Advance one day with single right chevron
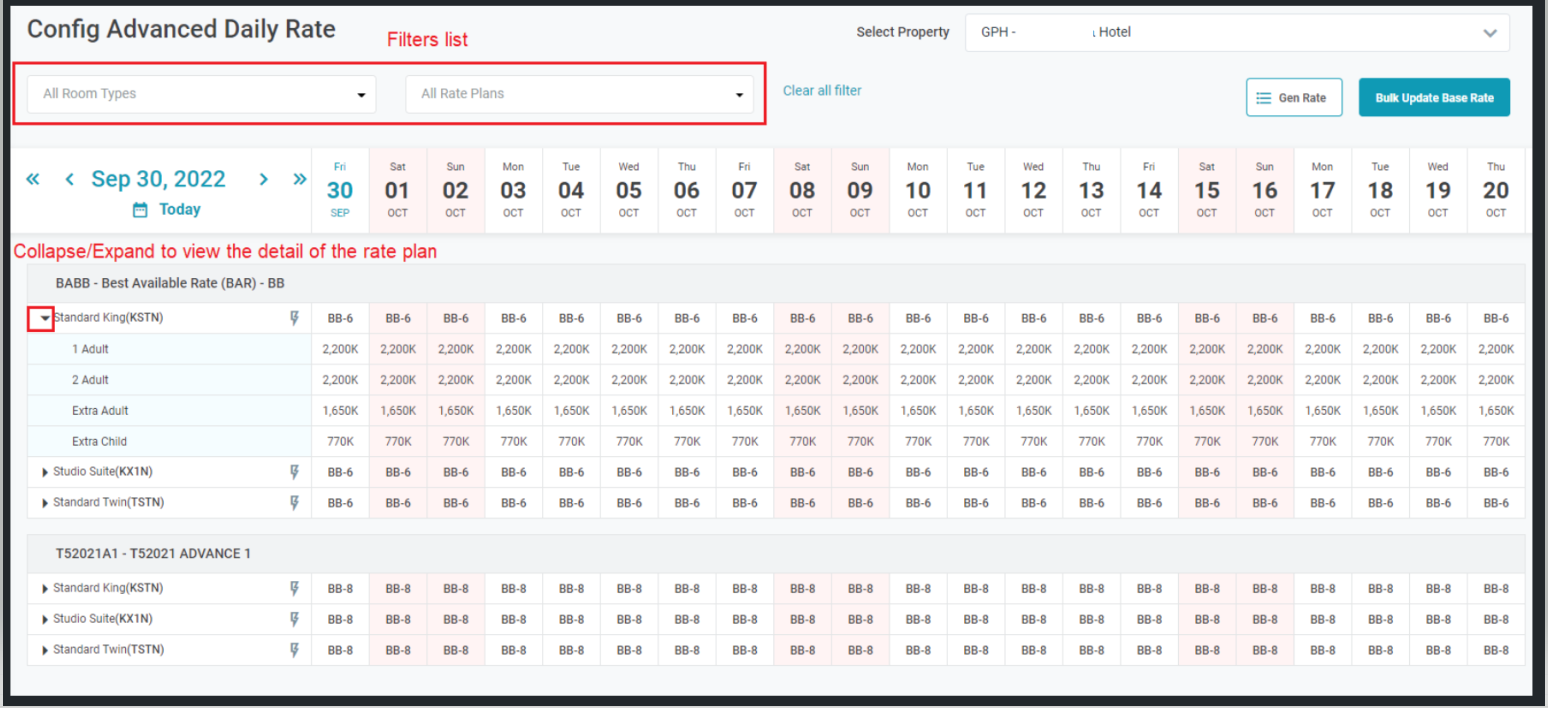 tap(264, 179)
